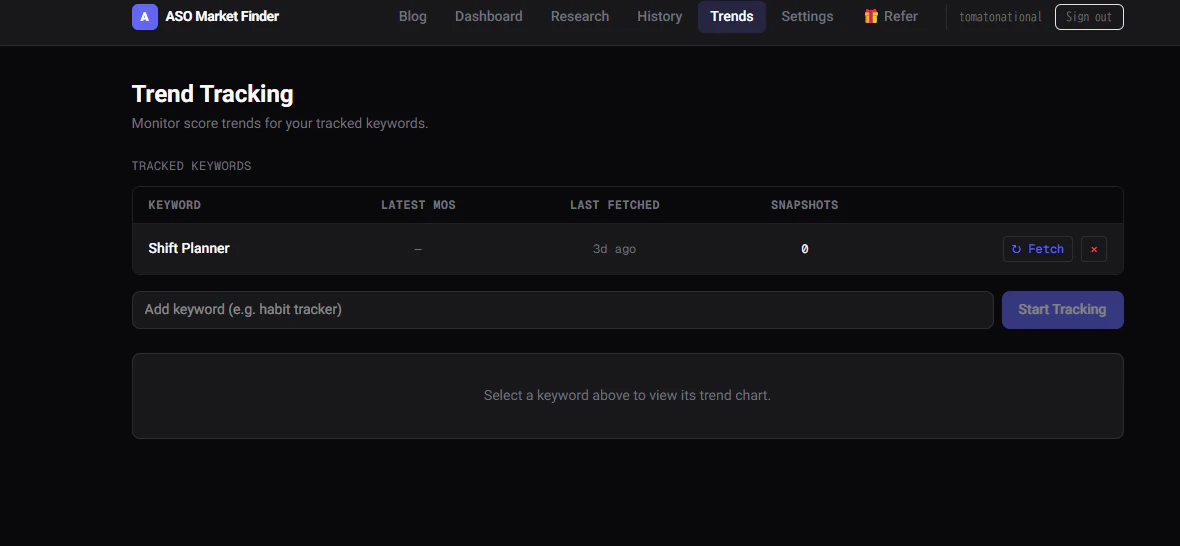Viewport: 1180px width, 546px height.
Task: Click the KEYWORD column header
Action: [x=175, y=205]
